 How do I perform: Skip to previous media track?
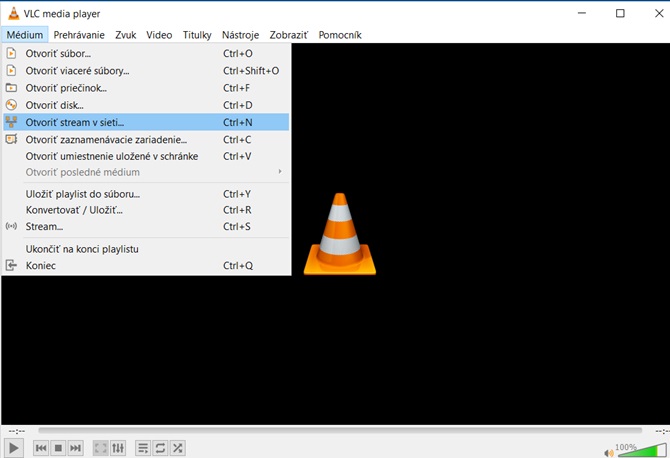(x=42, y=448)
